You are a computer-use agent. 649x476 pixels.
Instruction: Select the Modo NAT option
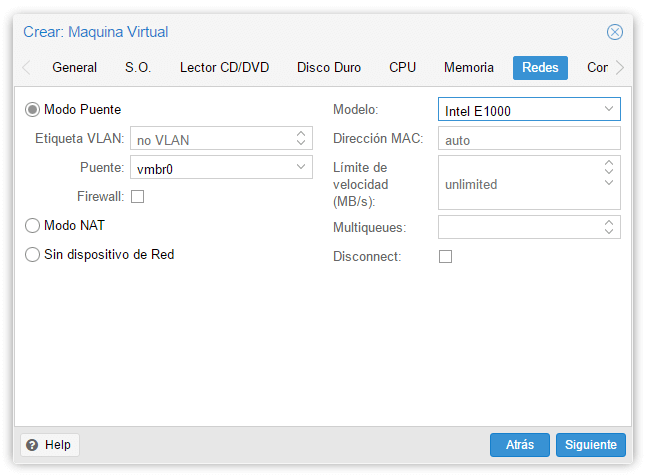(x=33, y=226)
